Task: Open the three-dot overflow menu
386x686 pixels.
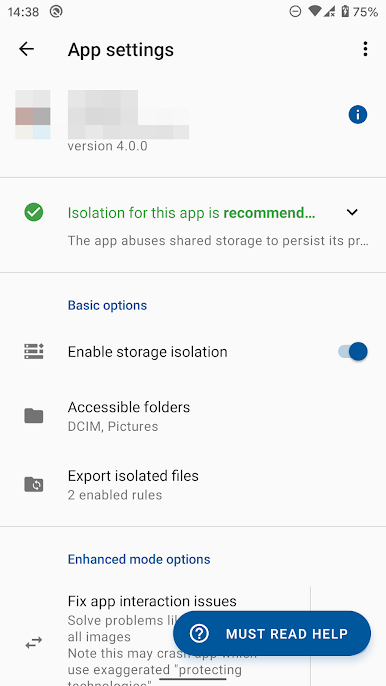Action: point(365,49)
